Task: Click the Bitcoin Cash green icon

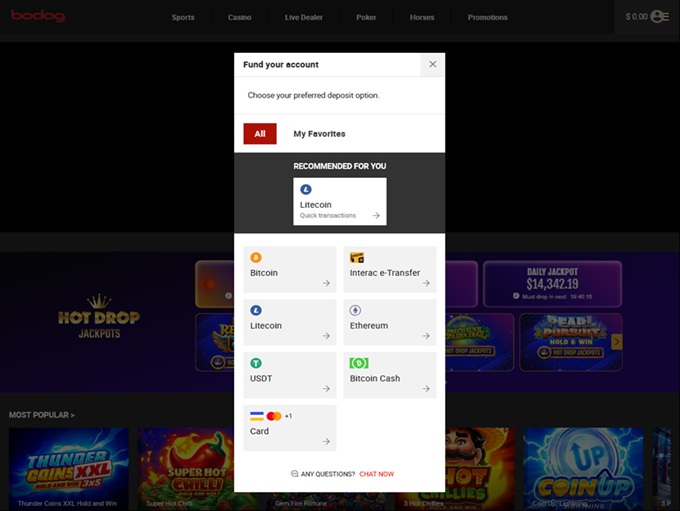Action: pos(358,363)
